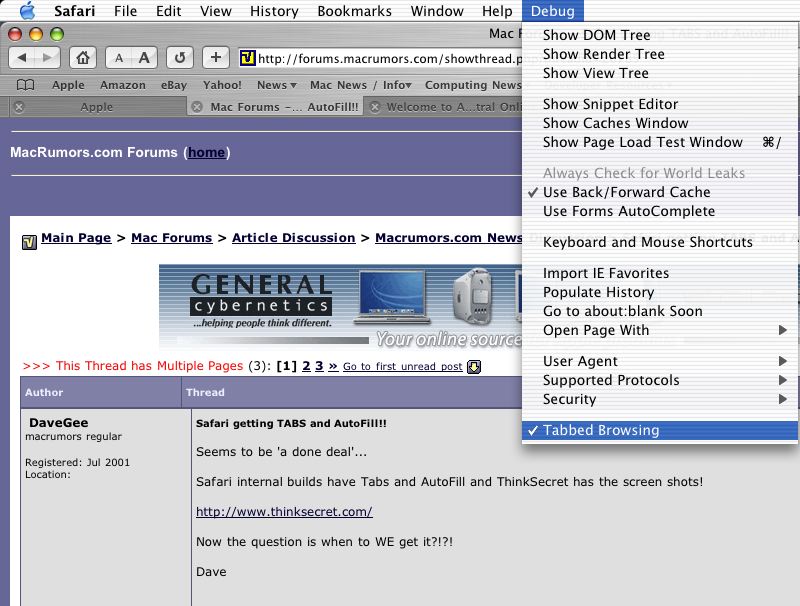
Task: Open the Home page via house icon
Action: coord(83,58)
